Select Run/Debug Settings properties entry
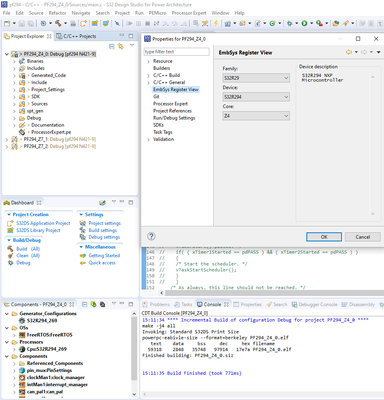Viewport: 384px width, 400px height. [x=174, y=118]
